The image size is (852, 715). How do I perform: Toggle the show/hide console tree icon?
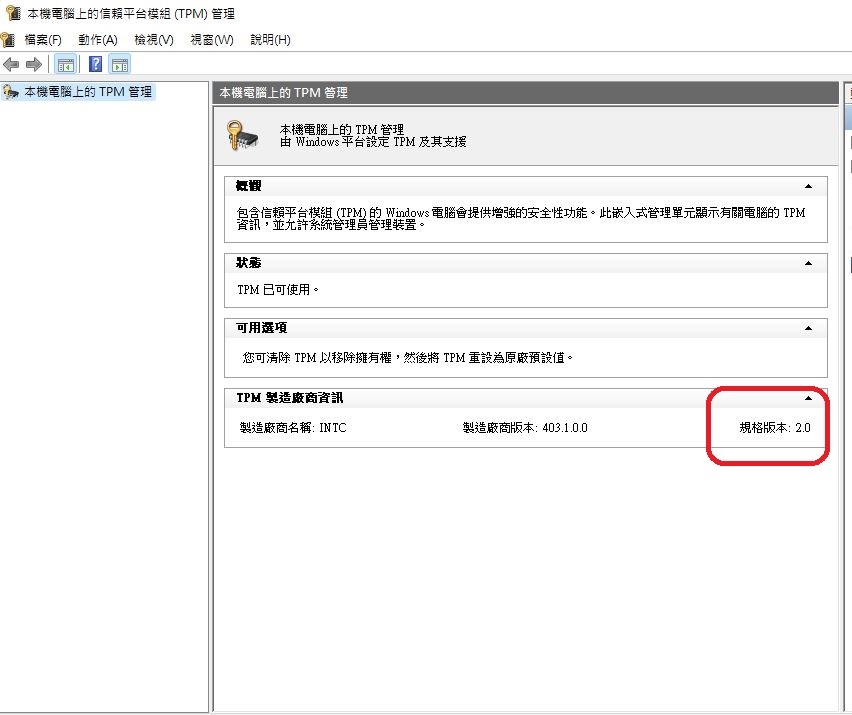pyautogui.click(x=66, y=65)
